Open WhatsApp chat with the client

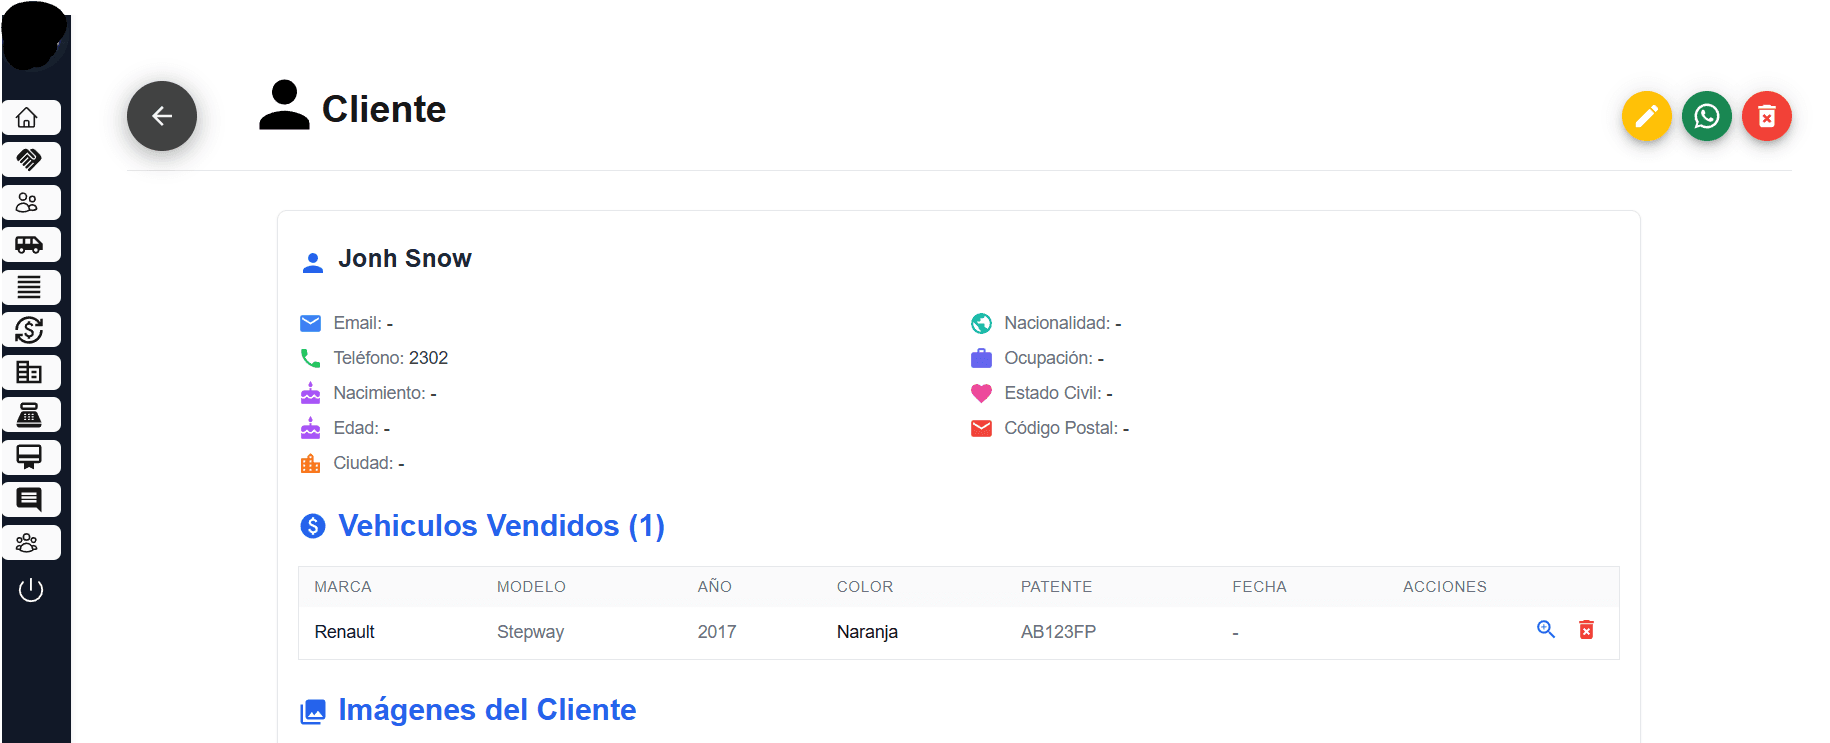1706,117
